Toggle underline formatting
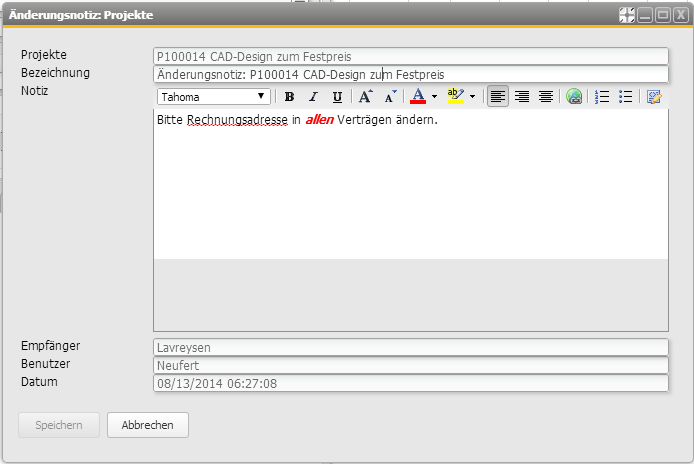This screenshot has height=464, width=694. [x=337, y=97]
